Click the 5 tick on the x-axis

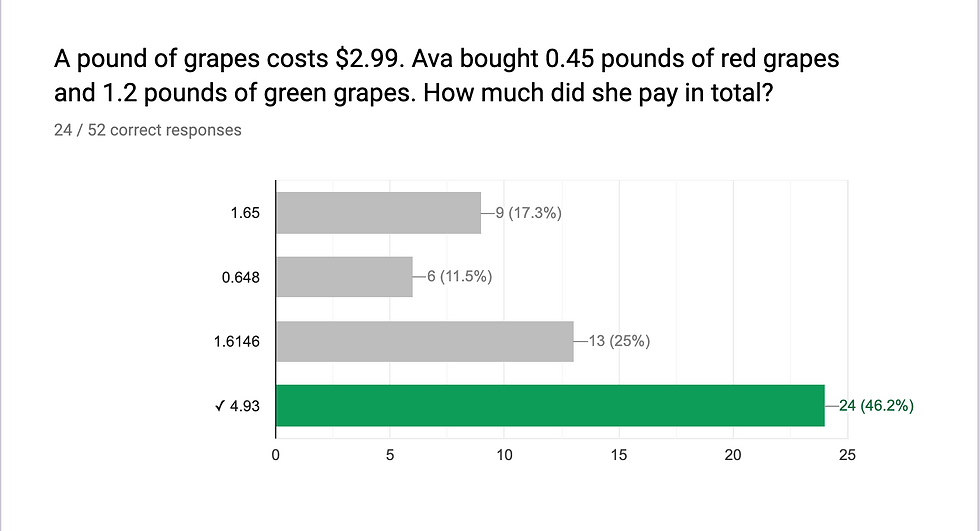390,453
